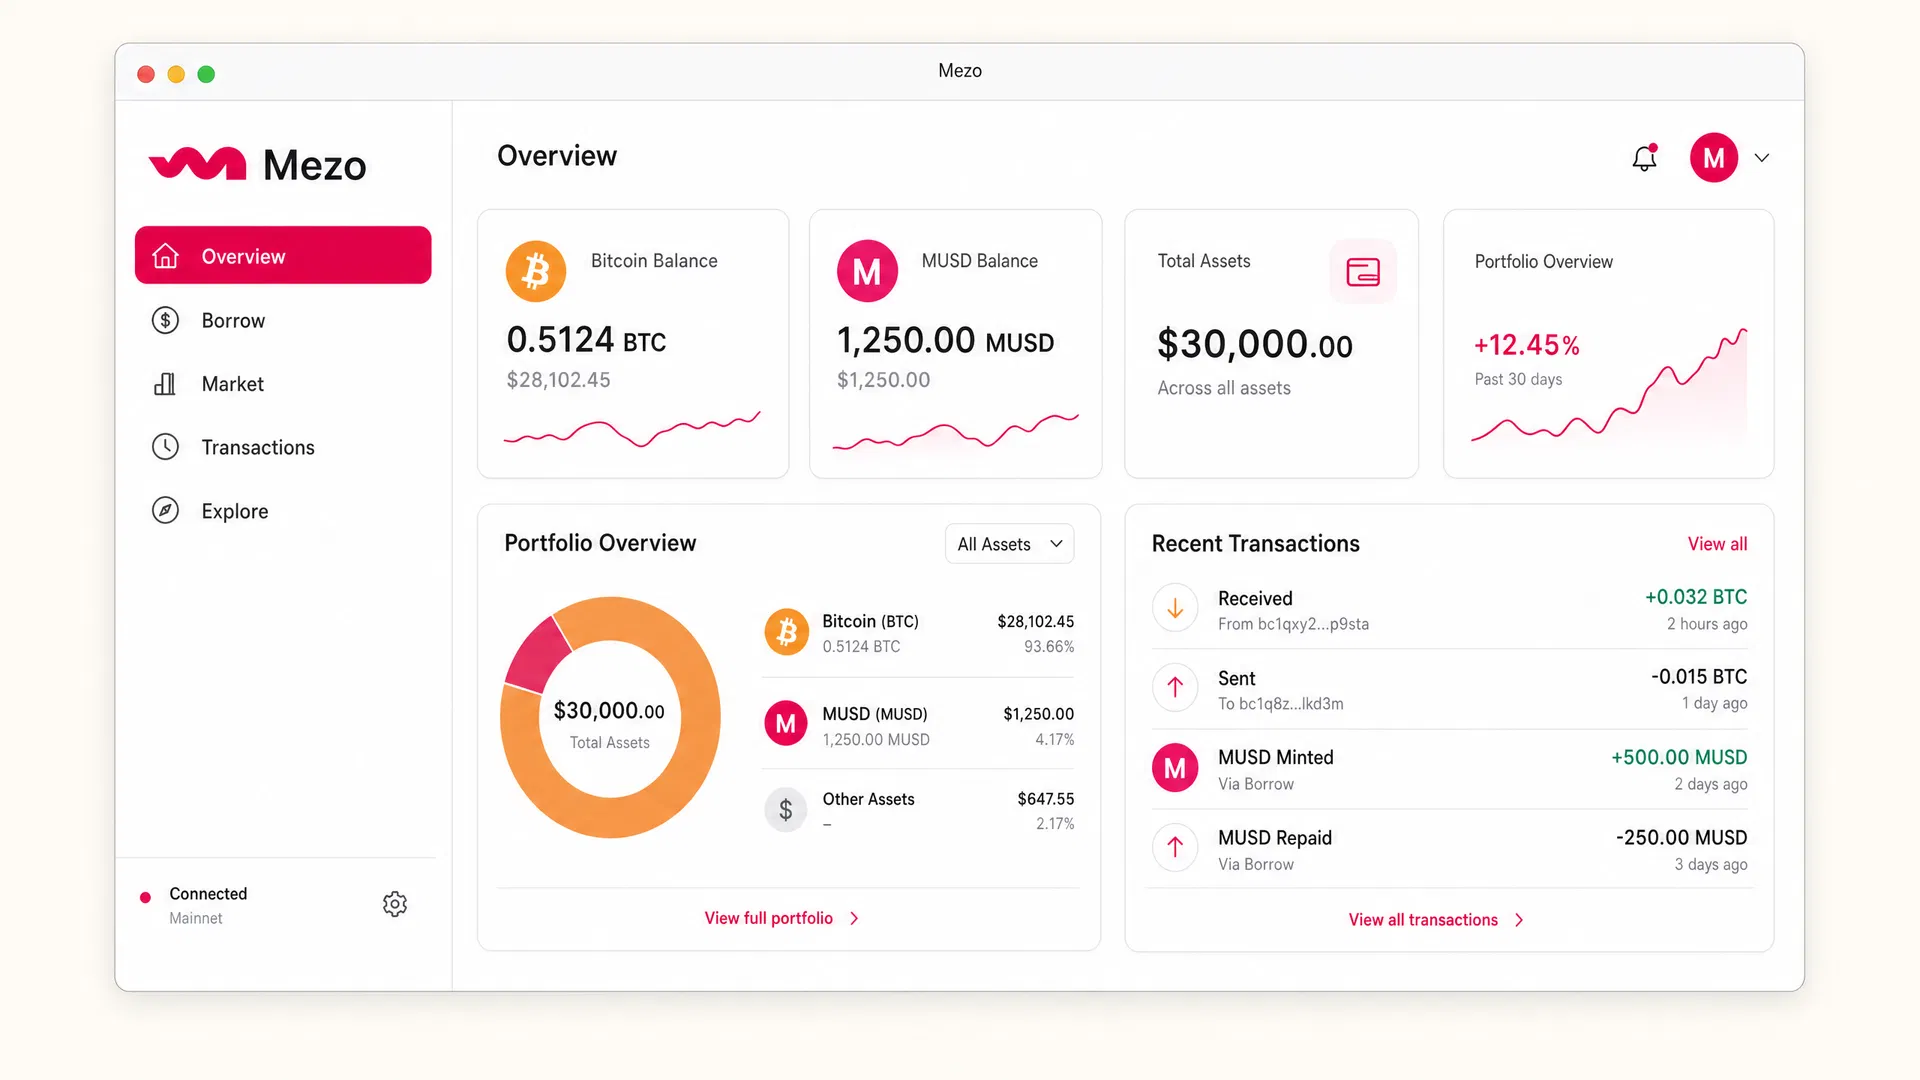Click the To bc1q8z...lkd3m address
Image resolution: width=1920 pixels, height=1080 pixels.
click(x=1281, y=704)
